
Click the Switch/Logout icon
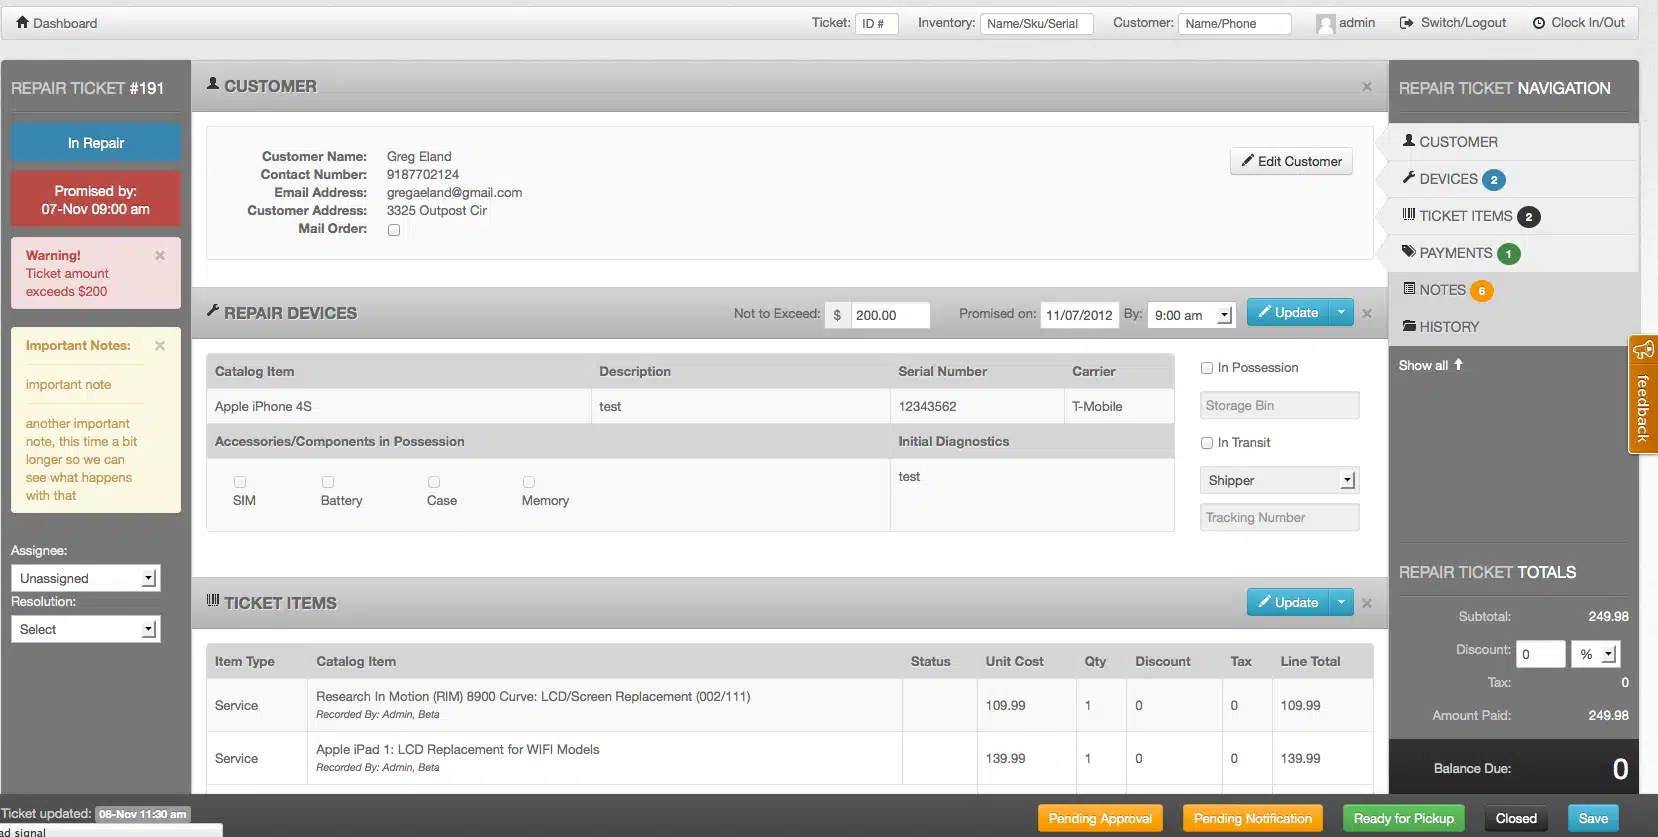[1406, 23]
